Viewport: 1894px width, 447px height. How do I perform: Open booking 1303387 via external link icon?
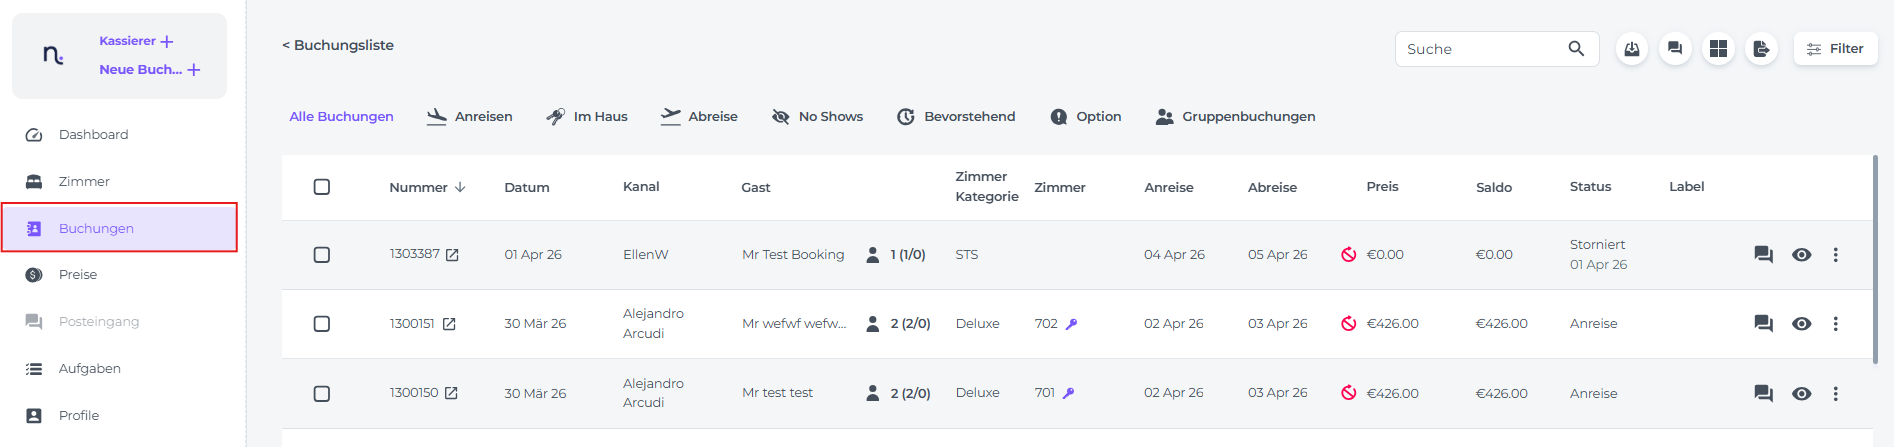[452, 255]
